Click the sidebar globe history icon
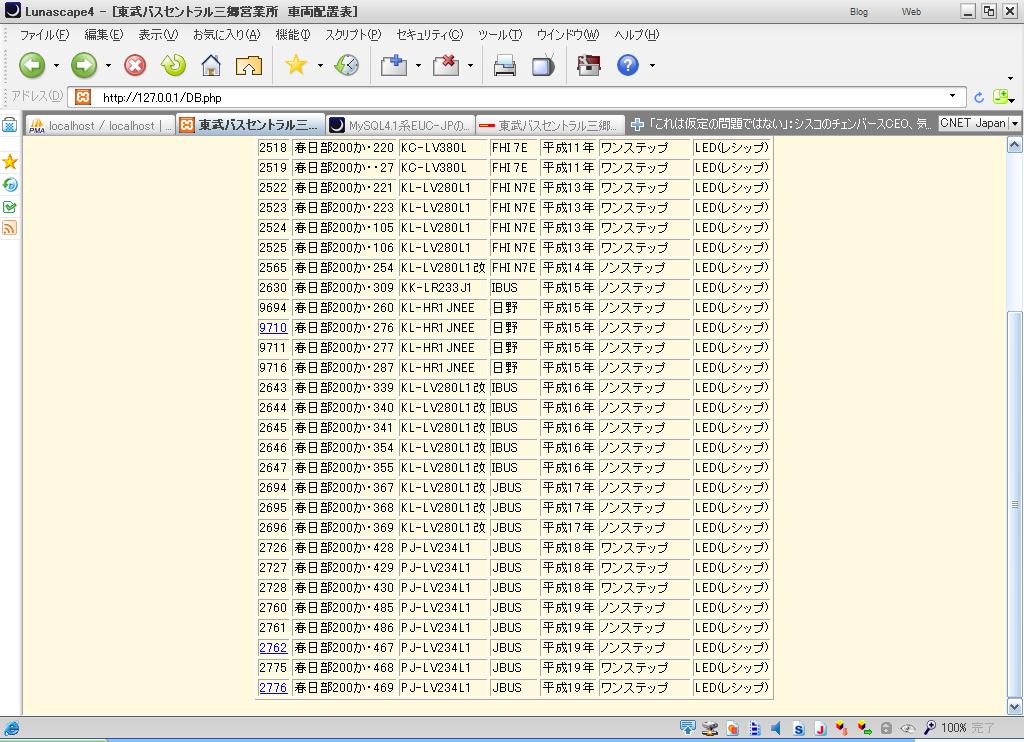1024x742 pixels. pos(10,185)
